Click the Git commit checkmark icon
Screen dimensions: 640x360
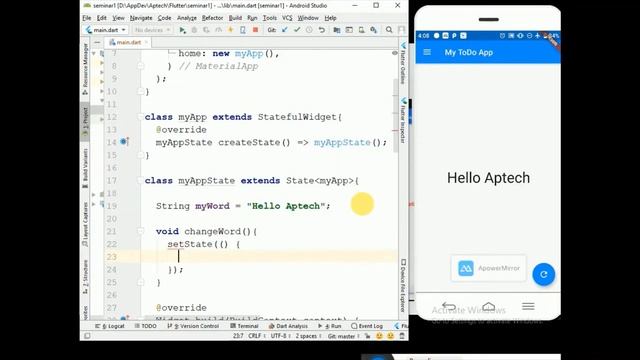(297, 30)
